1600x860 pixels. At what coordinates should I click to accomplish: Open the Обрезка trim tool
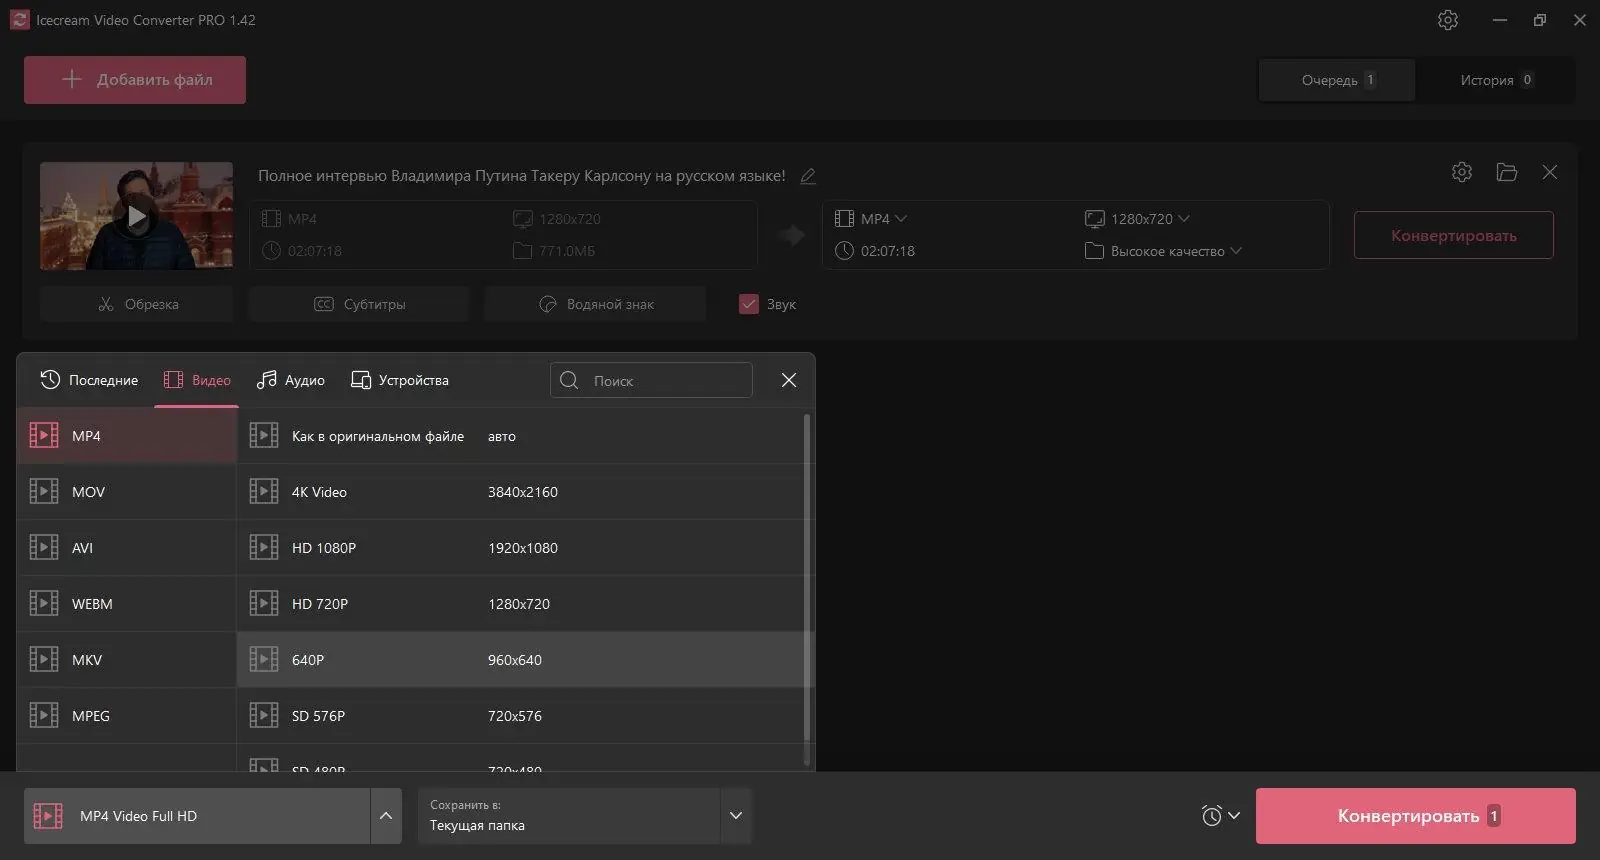click(137, 304)
